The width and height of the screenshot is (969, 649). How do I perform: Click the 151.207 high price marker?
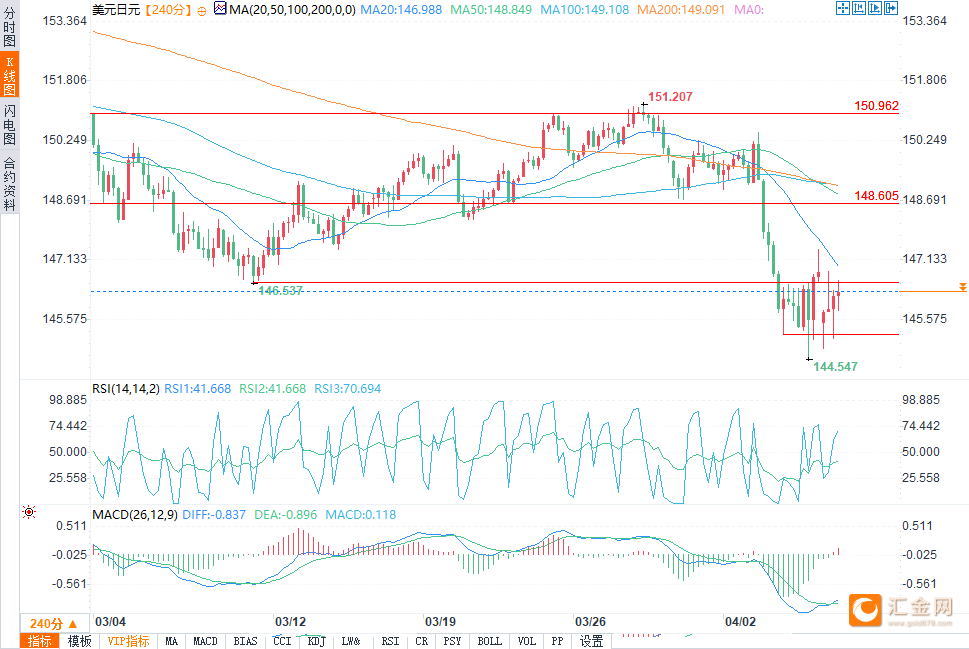(x=670, y=96)
